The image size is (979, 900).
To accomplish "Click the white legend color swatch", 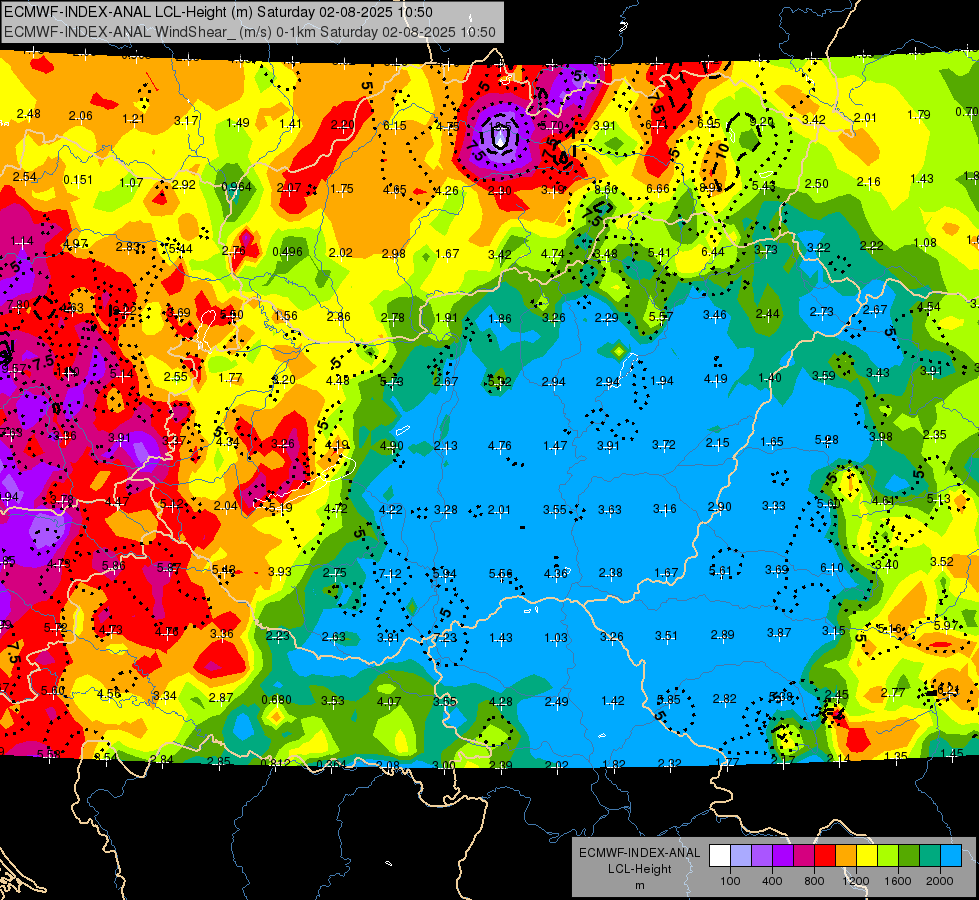I will (x=720, y=856).
